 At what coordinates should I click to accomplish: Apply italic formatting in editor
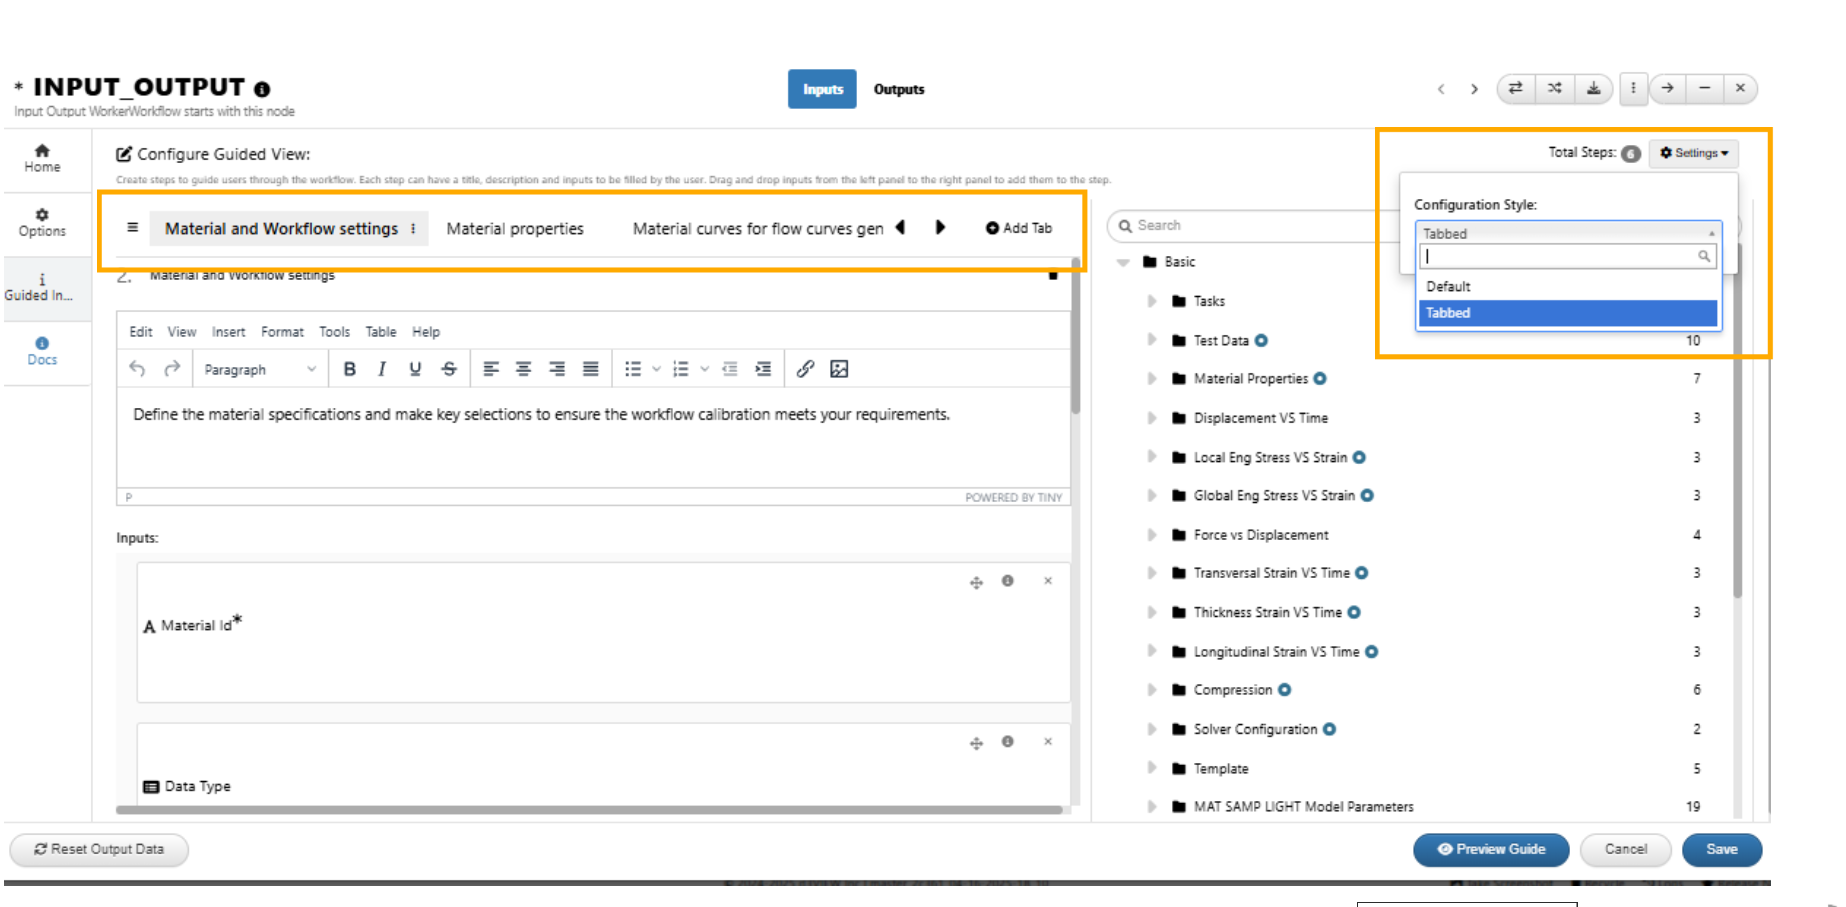(x=382, y=369)
